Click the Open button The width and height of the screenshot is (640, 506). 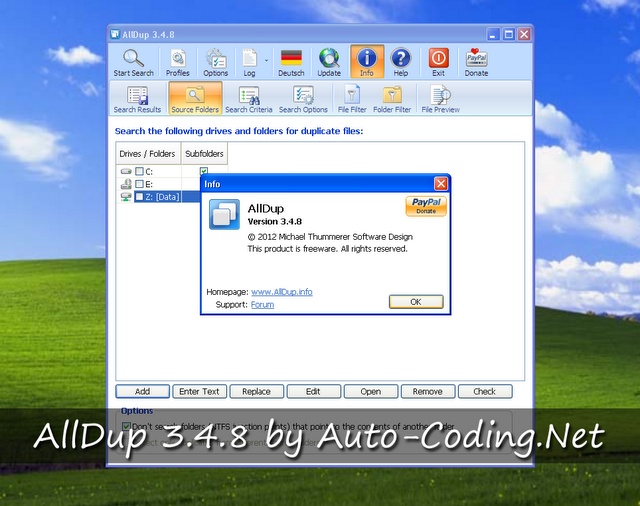[x=371, y=391]
